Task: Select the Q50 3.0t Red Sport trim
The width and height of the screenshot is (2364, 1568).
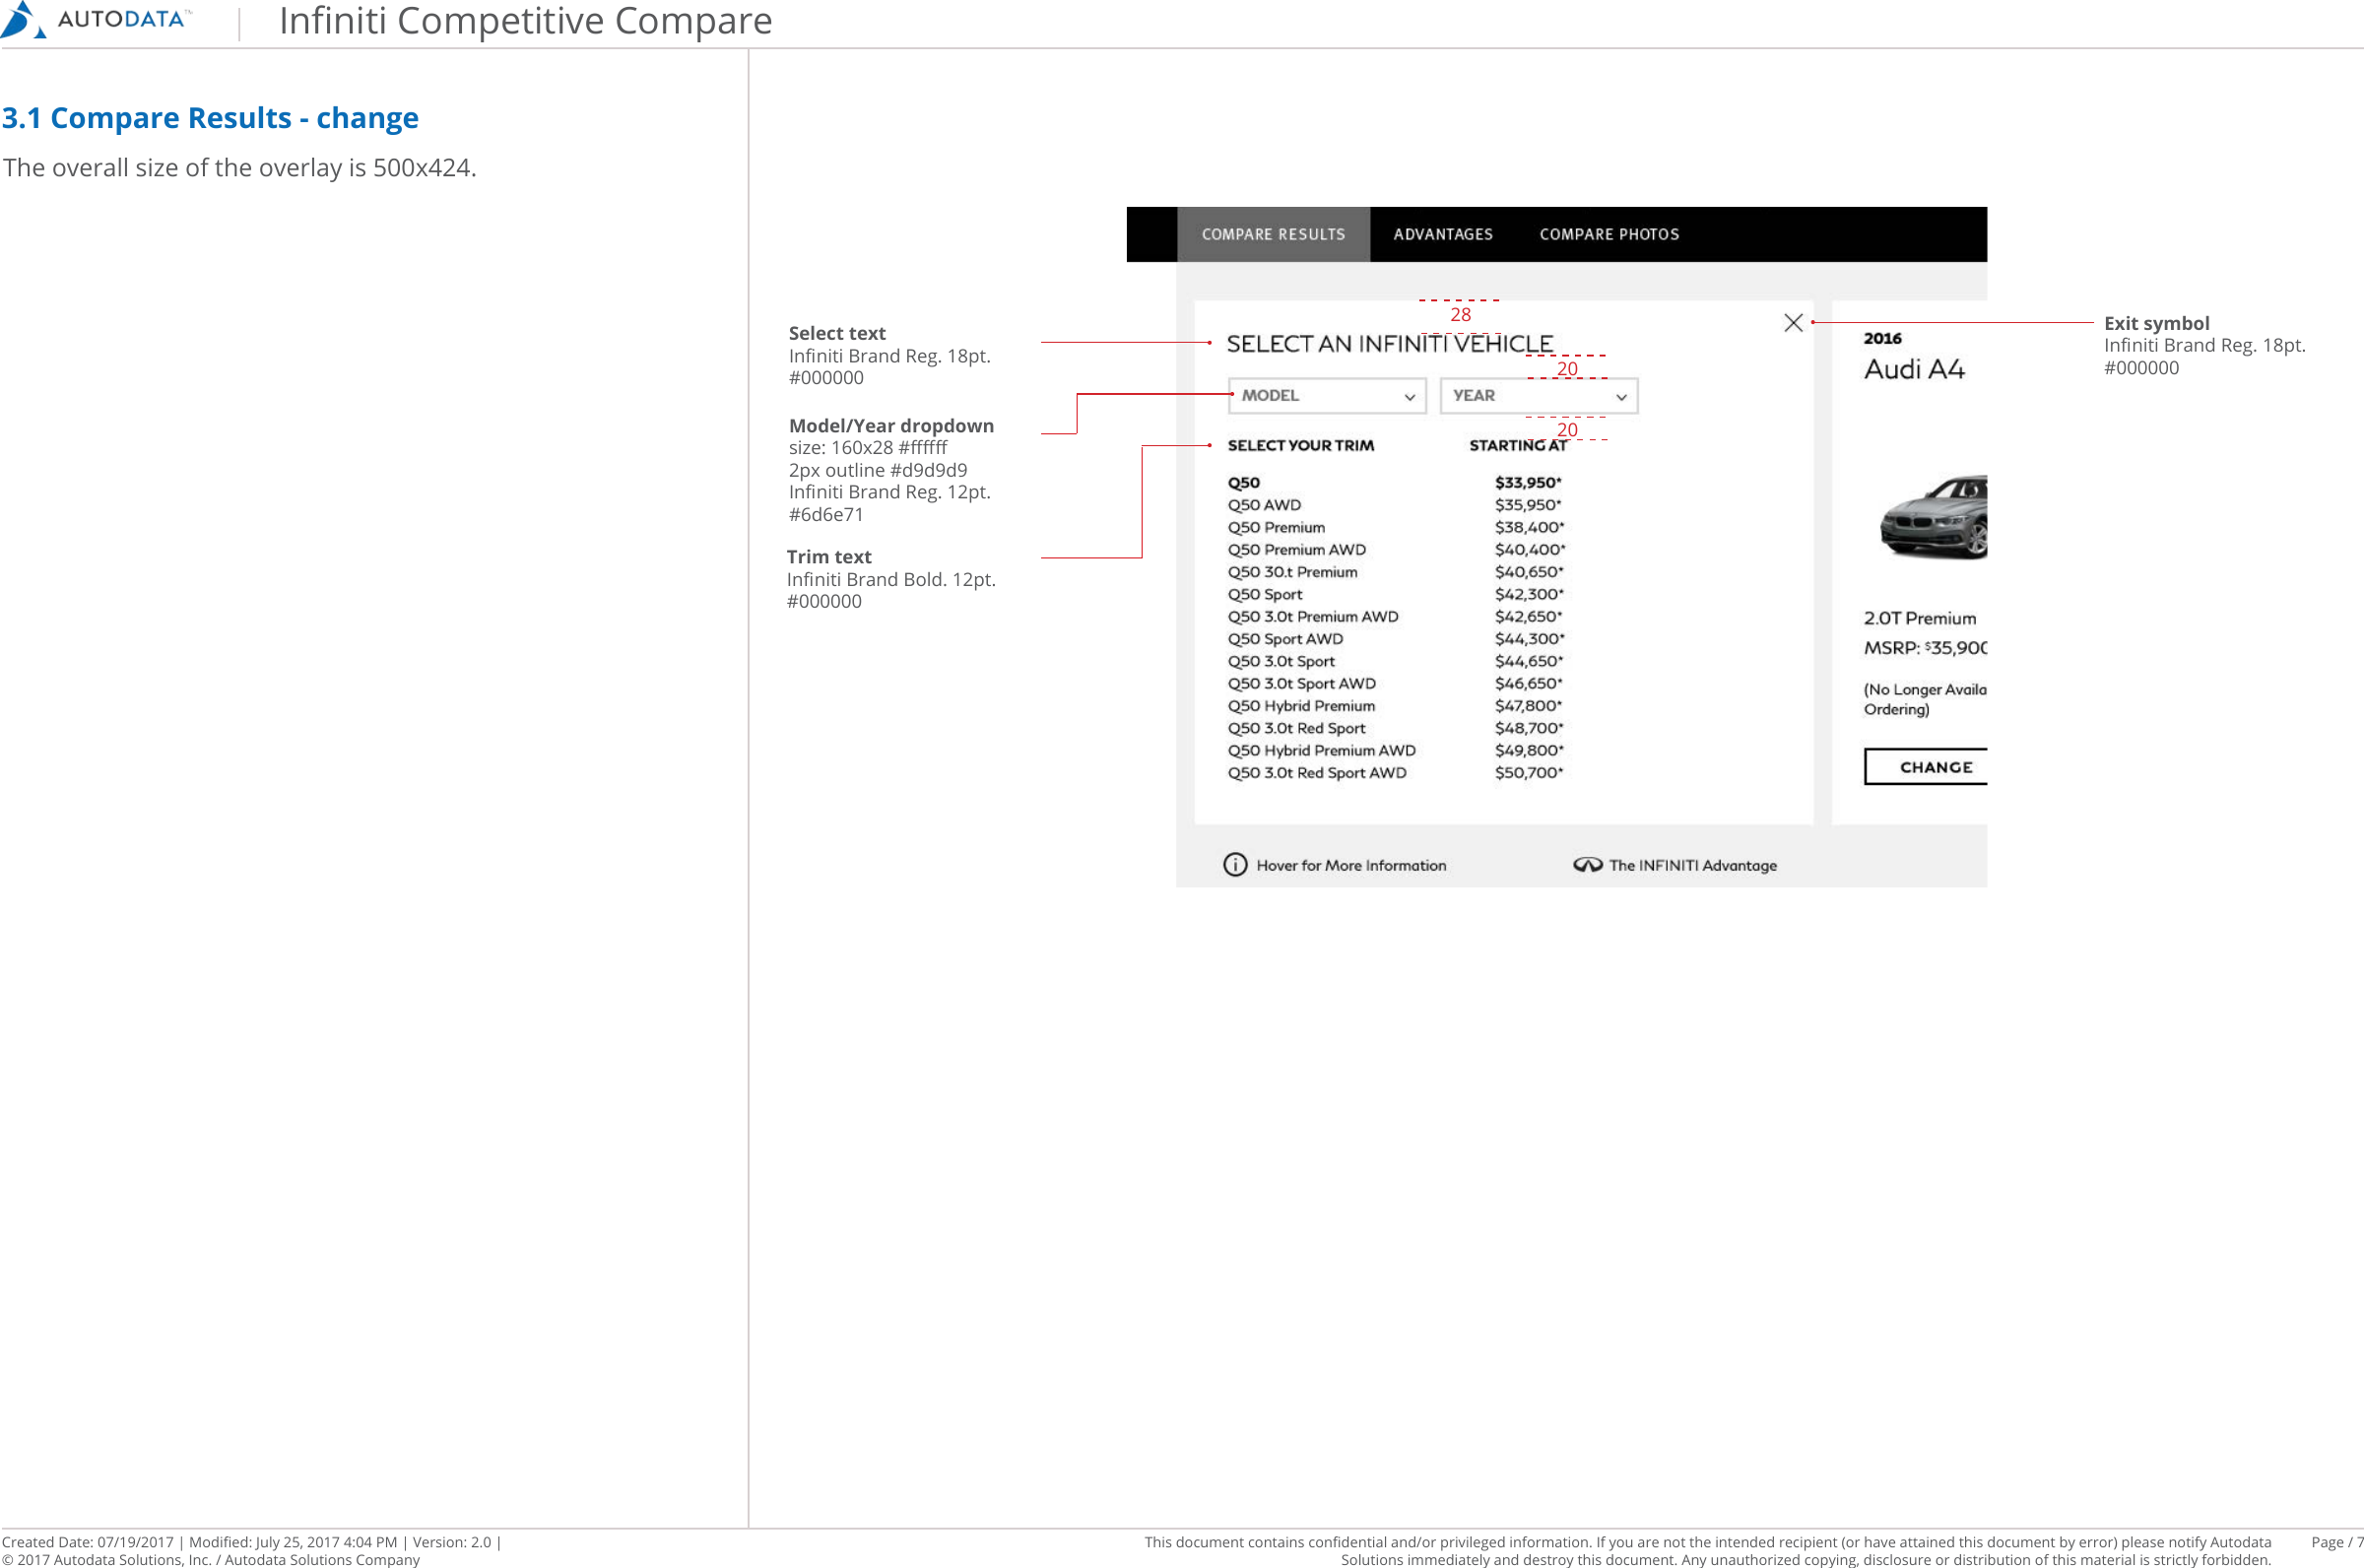Action: click(1297, 728)
